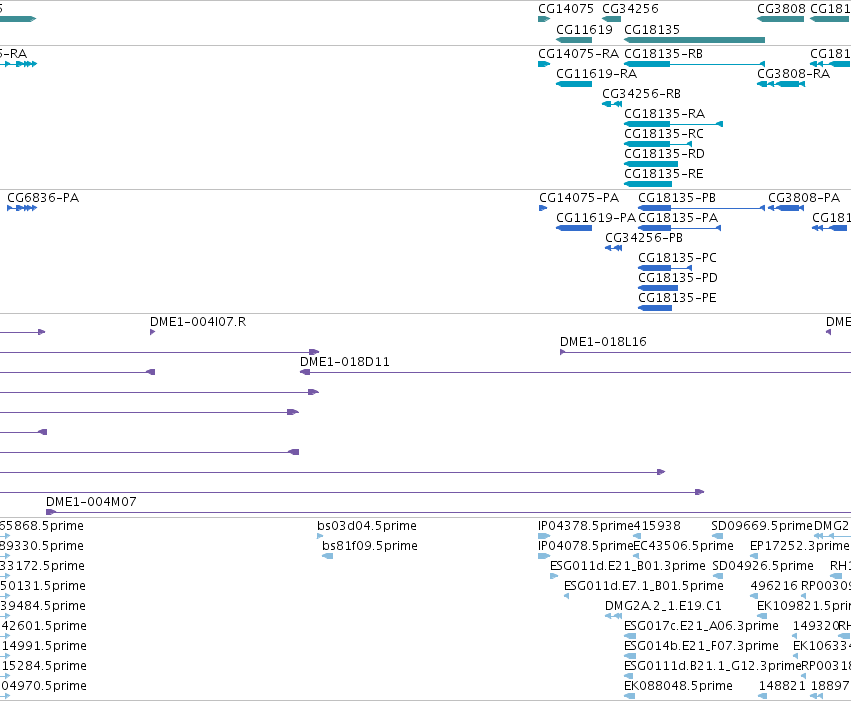
Task: Click the CG14075-PA protein label
Action: [579, 198]
